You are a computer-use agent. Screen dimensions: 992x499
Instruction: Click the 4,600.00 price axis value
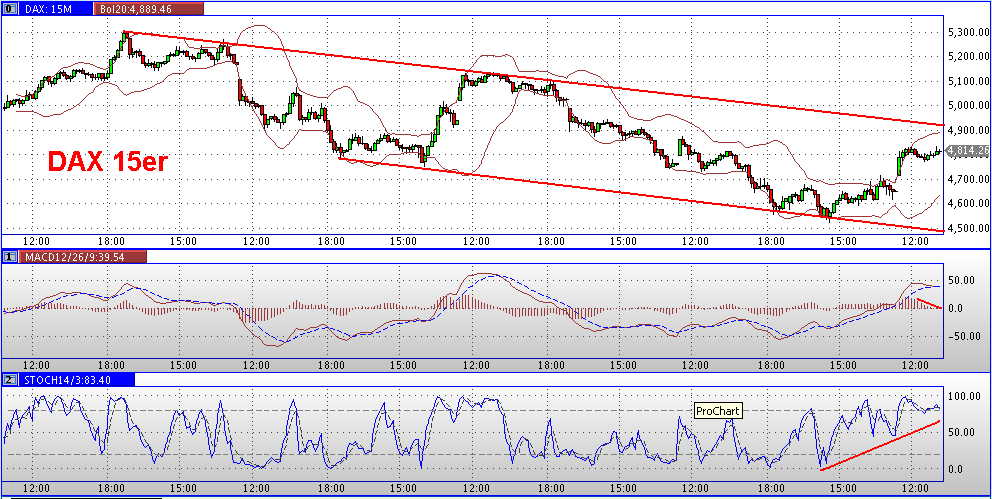969,204
